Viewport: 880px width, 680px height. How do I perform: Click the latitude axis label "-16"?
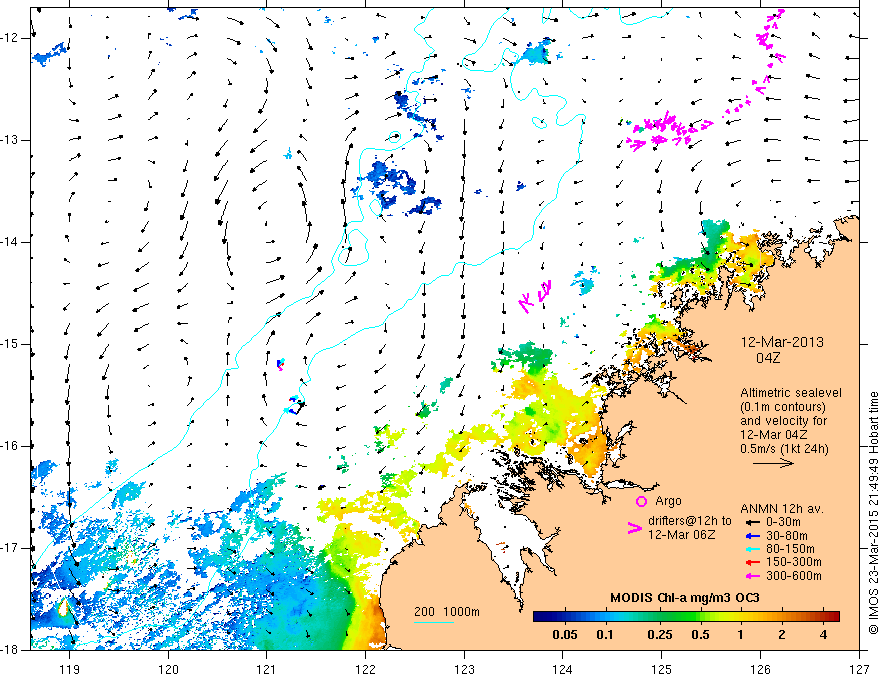(11, 446)
